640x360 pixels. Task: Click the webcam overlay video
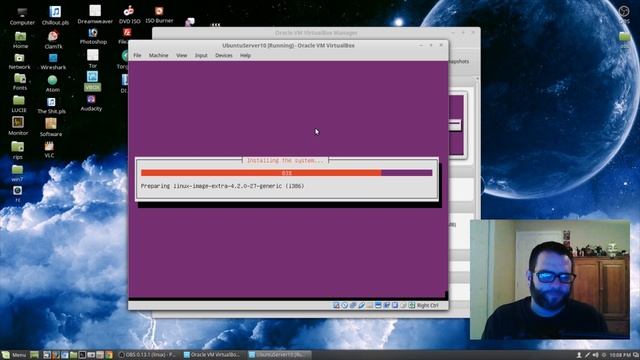(550, 280)
